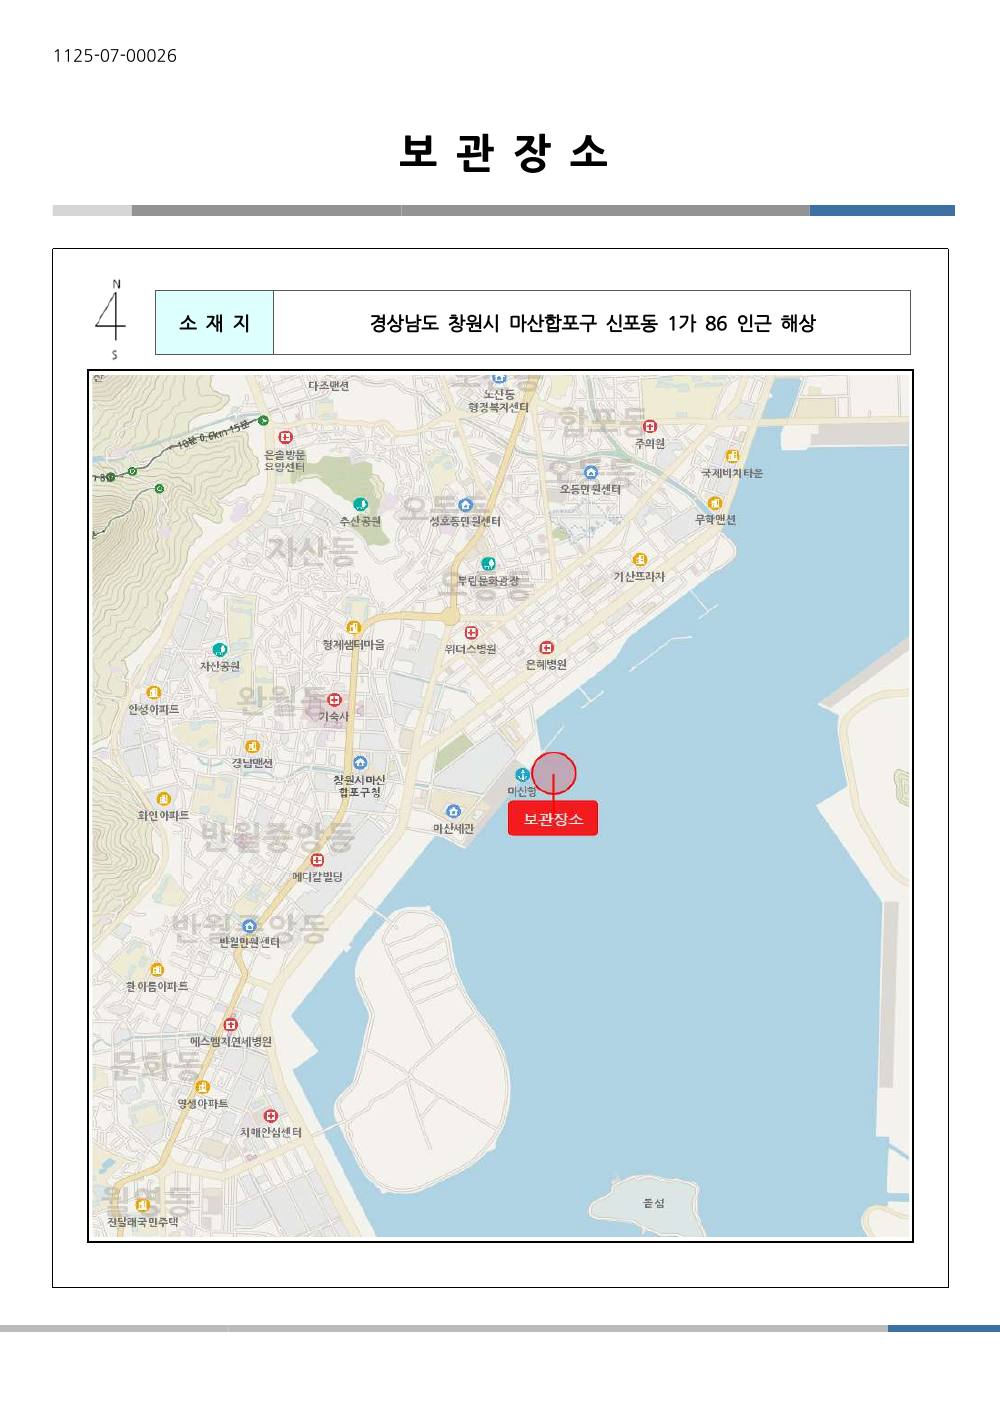Click the 마산항 anchor port icon
Image resolution: width=1000 pixels, height=1416 pixels.
point(521,775)
